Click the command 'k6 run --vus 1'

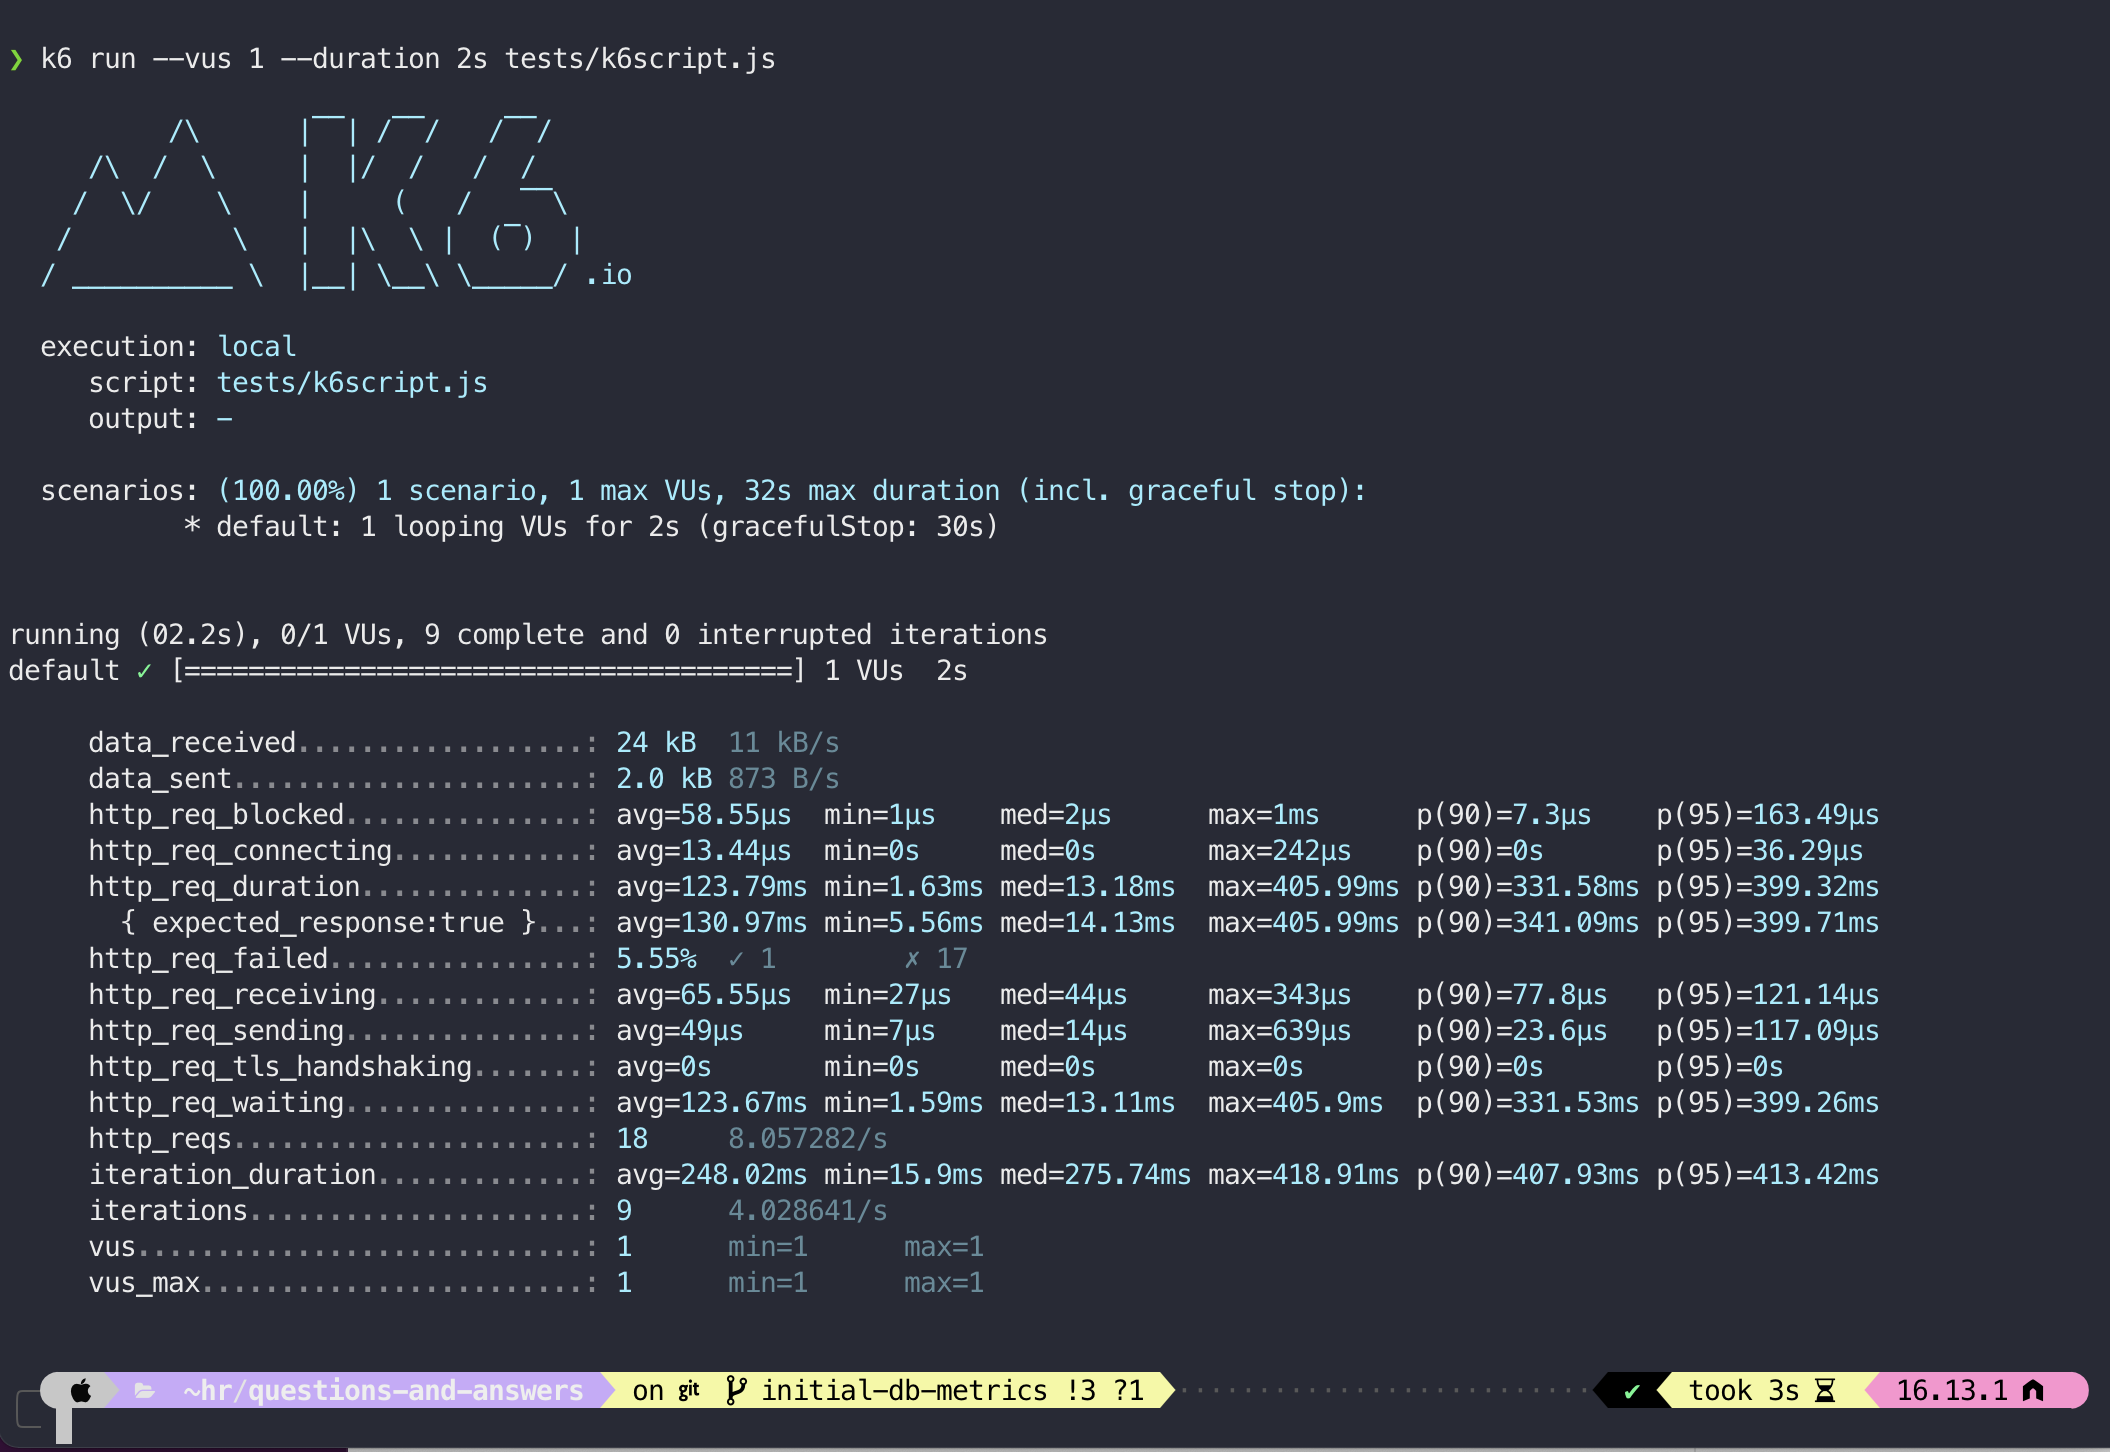pos(152,59)
